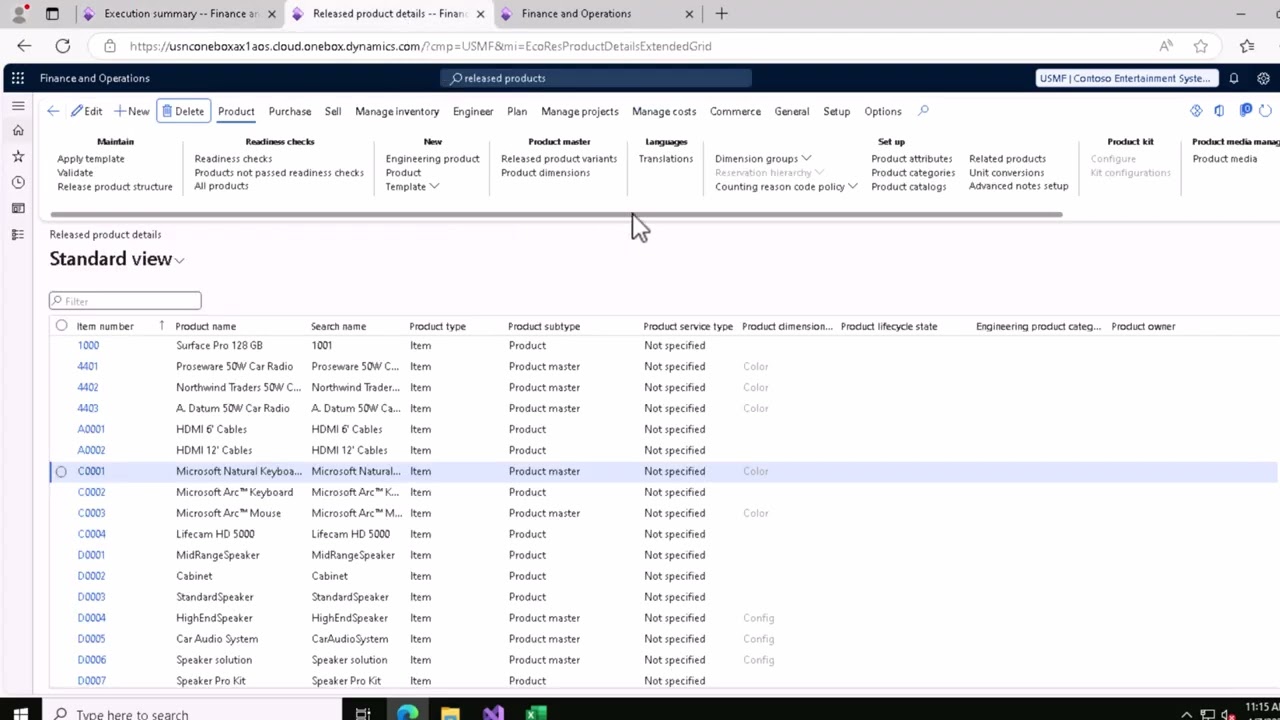
Task: Search the action pane with magnifier icon
Action: [x=923, y=111]
